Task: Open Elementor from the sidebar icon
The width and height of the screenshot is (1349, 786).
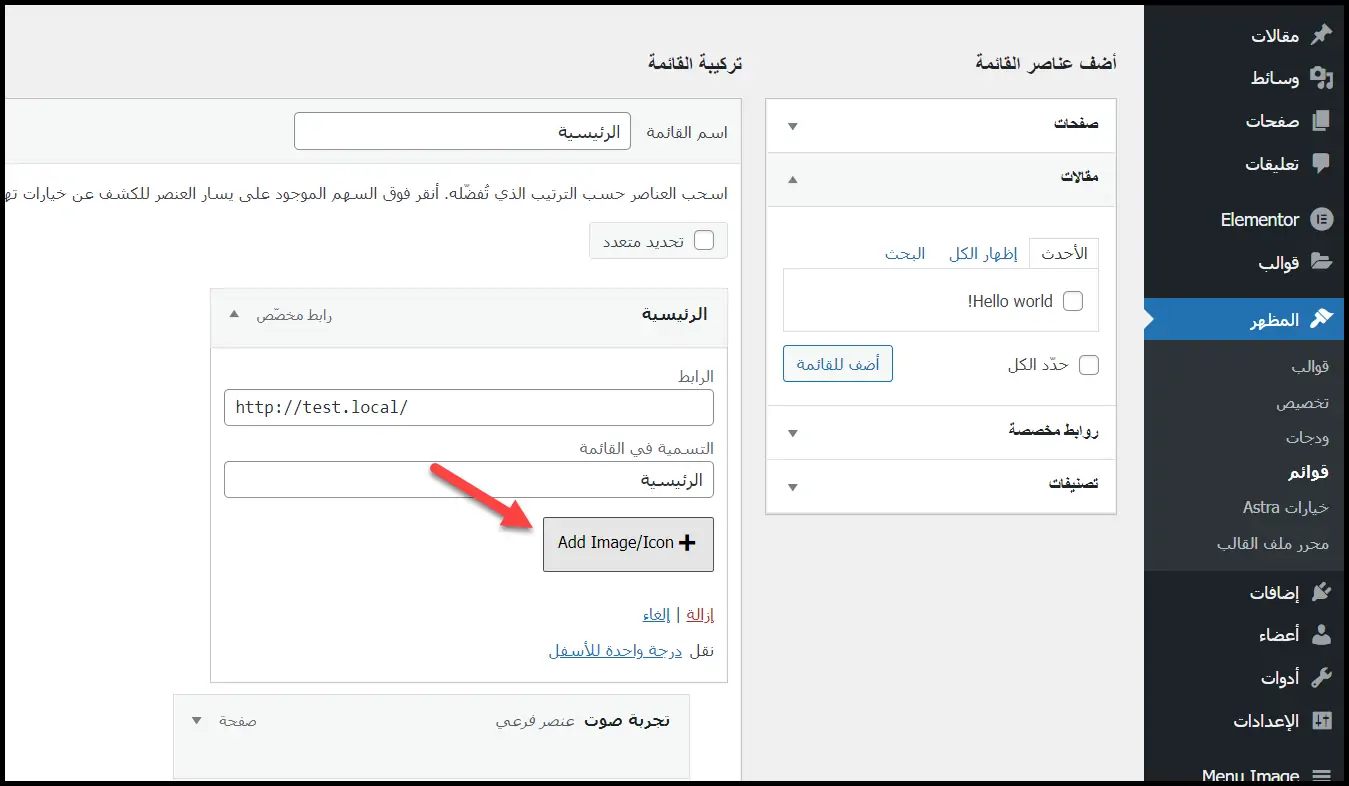Action: point(1322,220)
